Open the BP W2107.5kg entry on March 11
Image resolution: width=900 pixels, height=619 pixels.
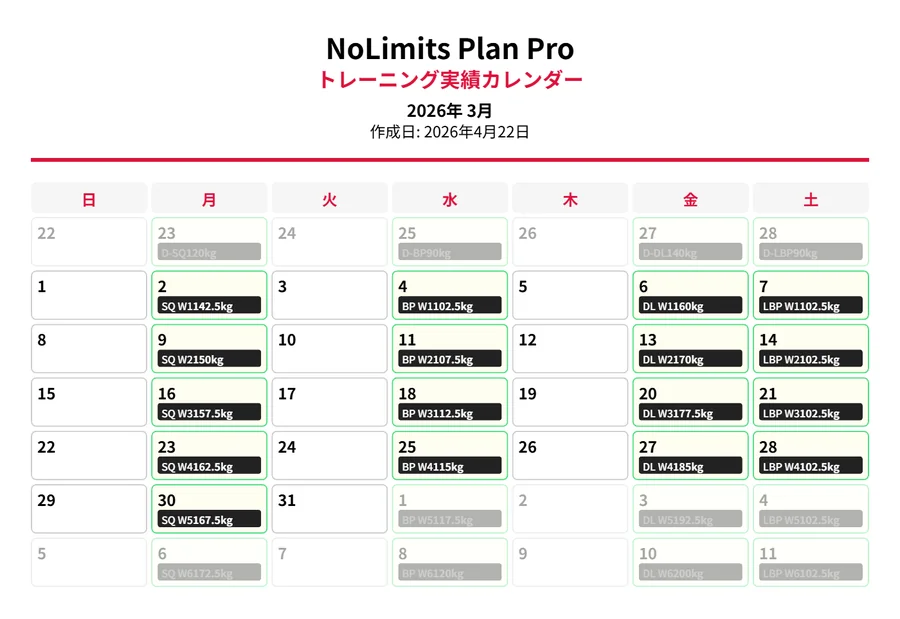[x=449, y=359]
